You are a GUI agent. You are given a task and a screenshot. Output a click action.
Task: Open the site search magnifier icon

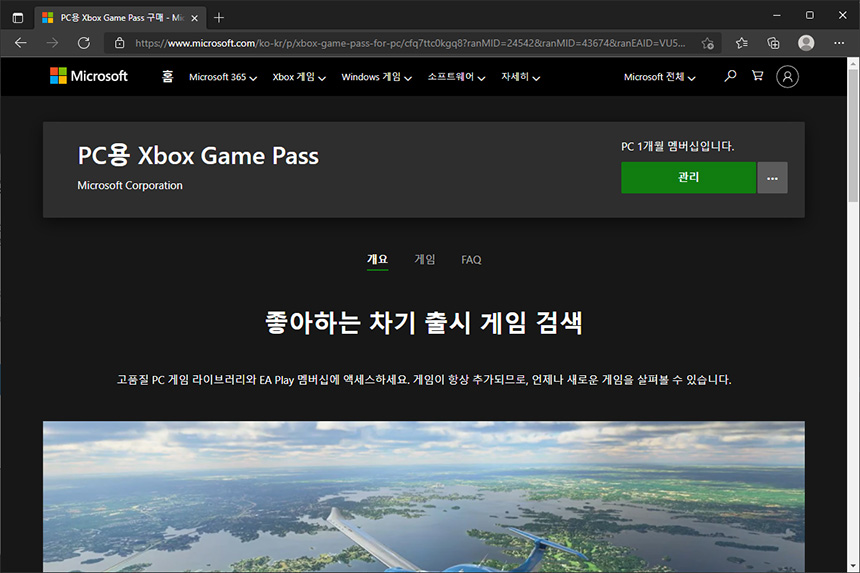730,76
